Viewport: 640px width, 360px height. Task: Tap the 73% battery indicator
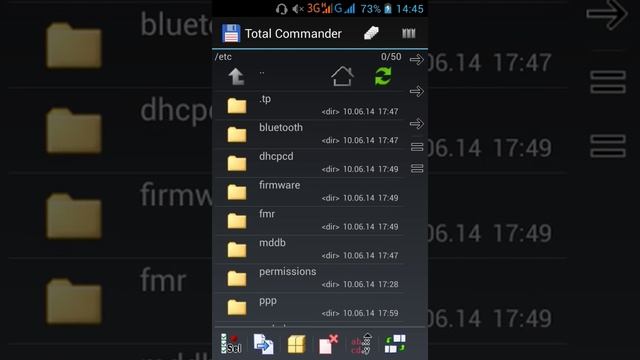coord(376,9)
